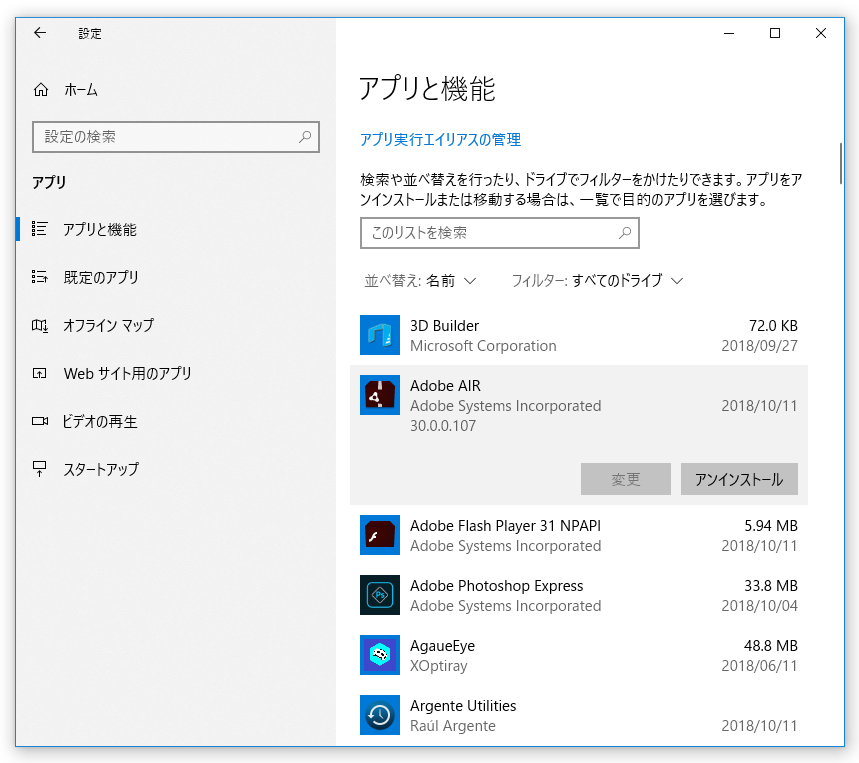Image resolution: width=859 pixels, height=763 pixels.
Task: Select Adobe Flash Player 31 NPAPI entry
Action: [x=505, y=526]
